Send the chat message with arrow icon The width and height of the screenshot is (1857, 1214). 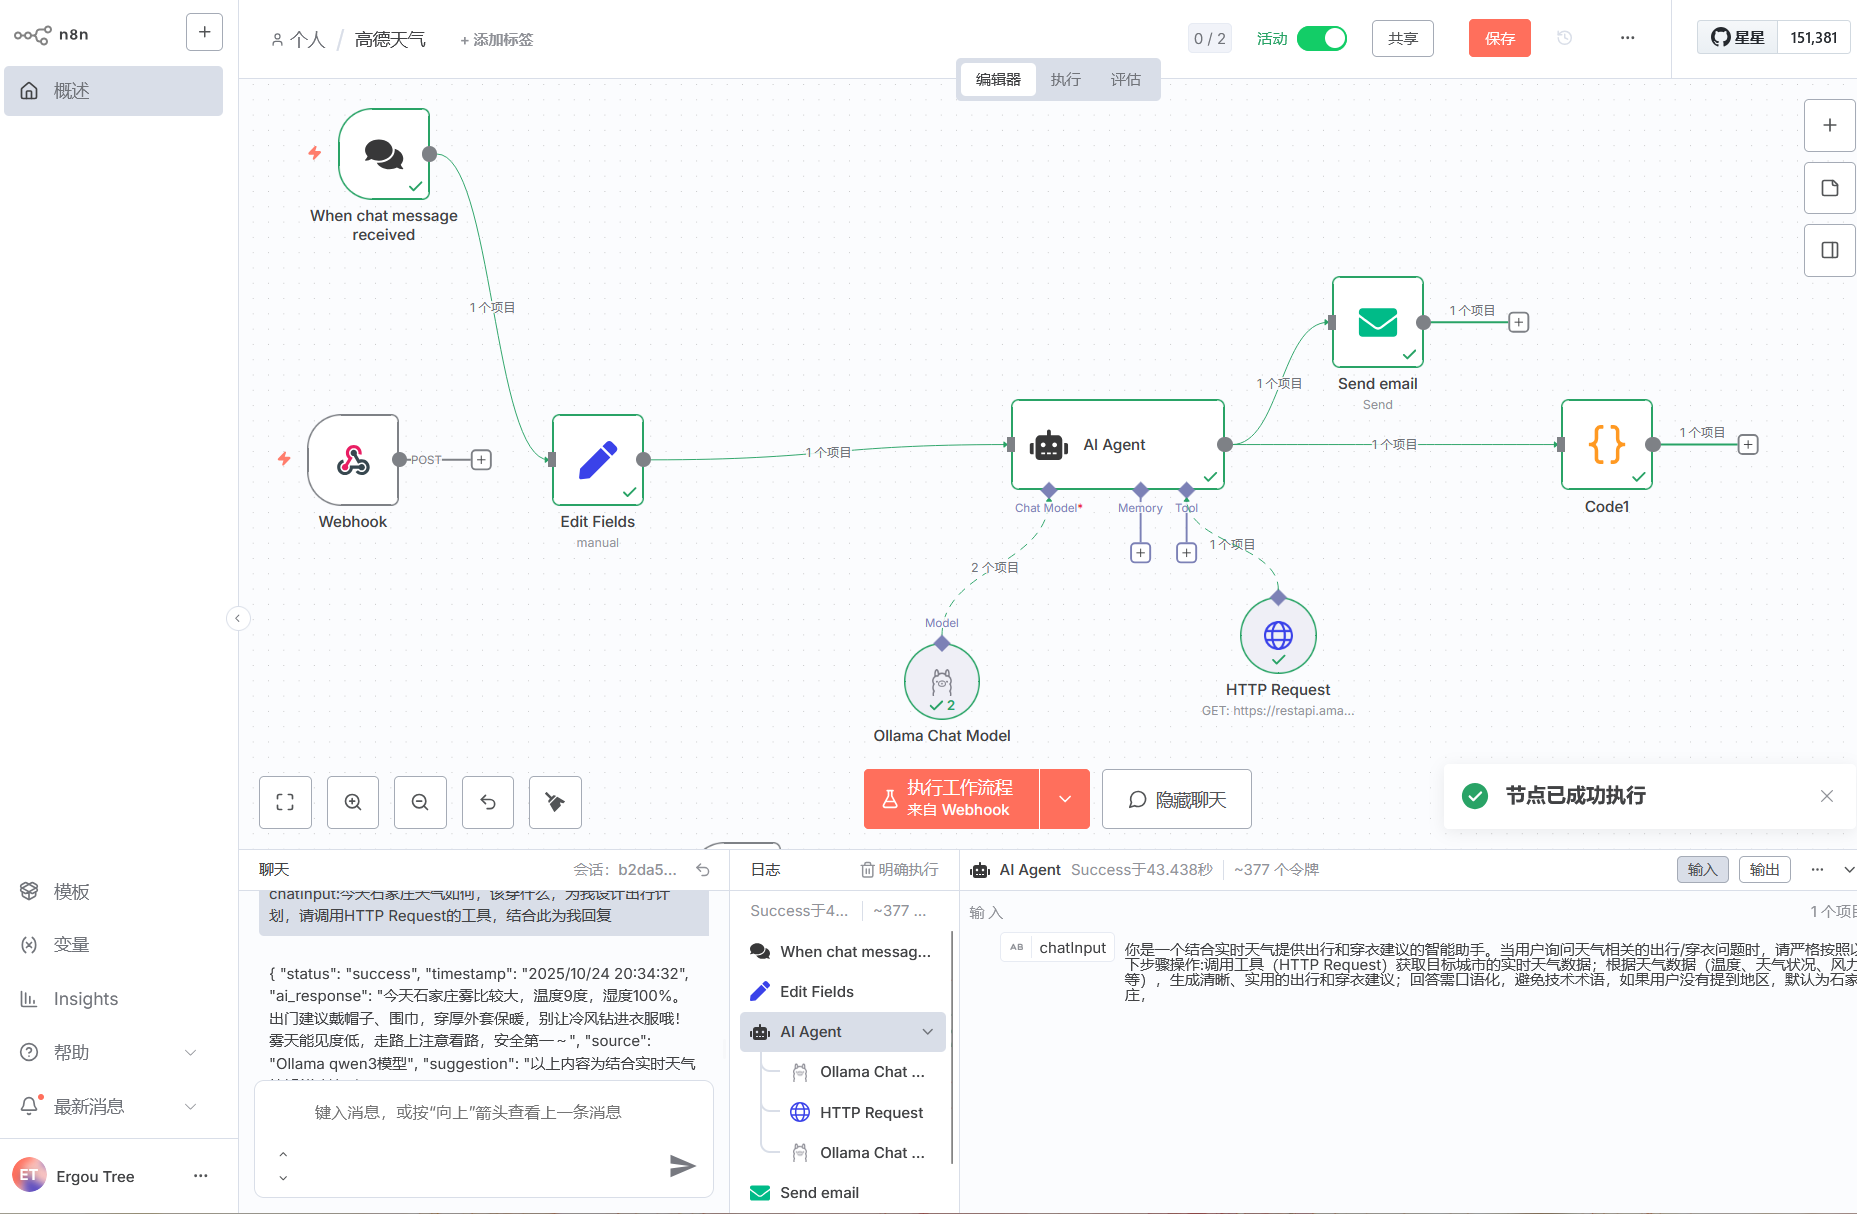pyautogui.click(x=682, y=1165)
